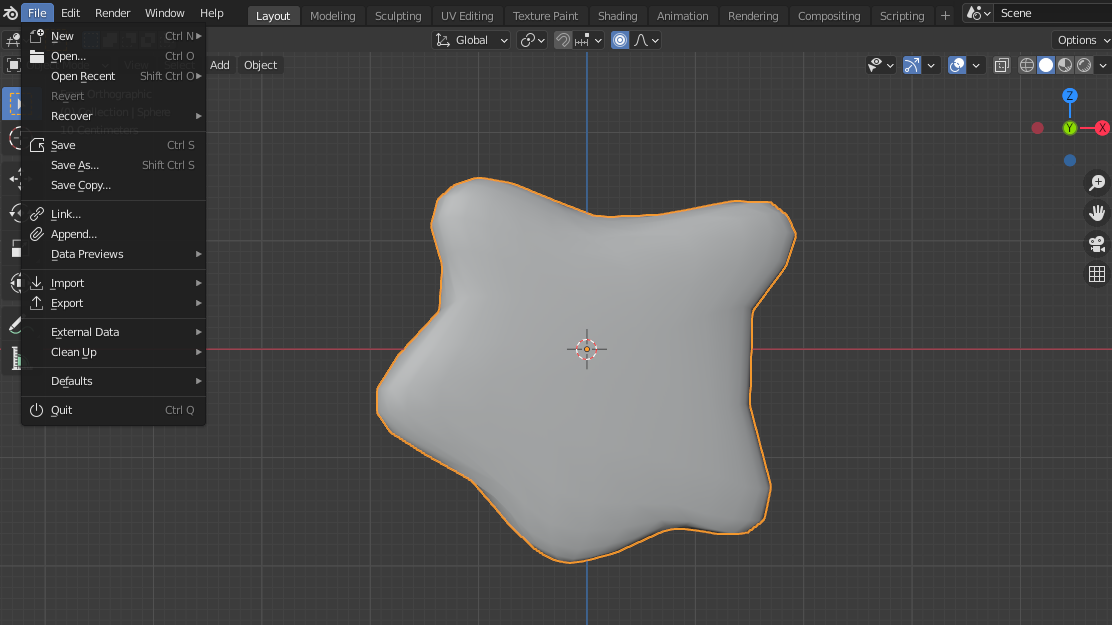Click the Quit power icon
Image resolution: width=1112 pixels, height=625 pixels.
[x=37, y=410]
